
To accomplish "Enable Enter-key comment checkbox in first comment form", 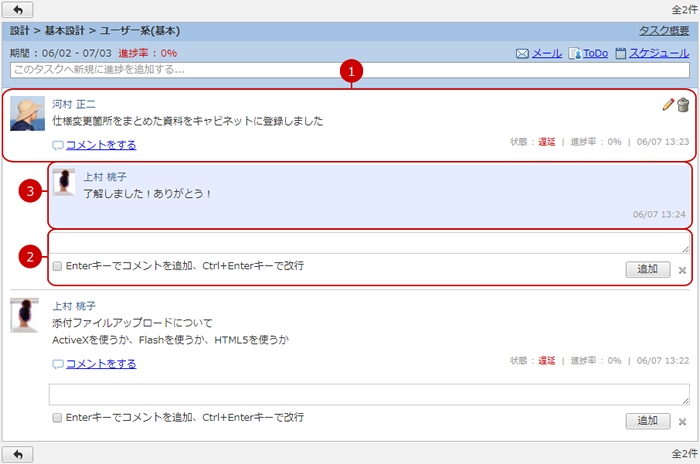I will point(57,267).
